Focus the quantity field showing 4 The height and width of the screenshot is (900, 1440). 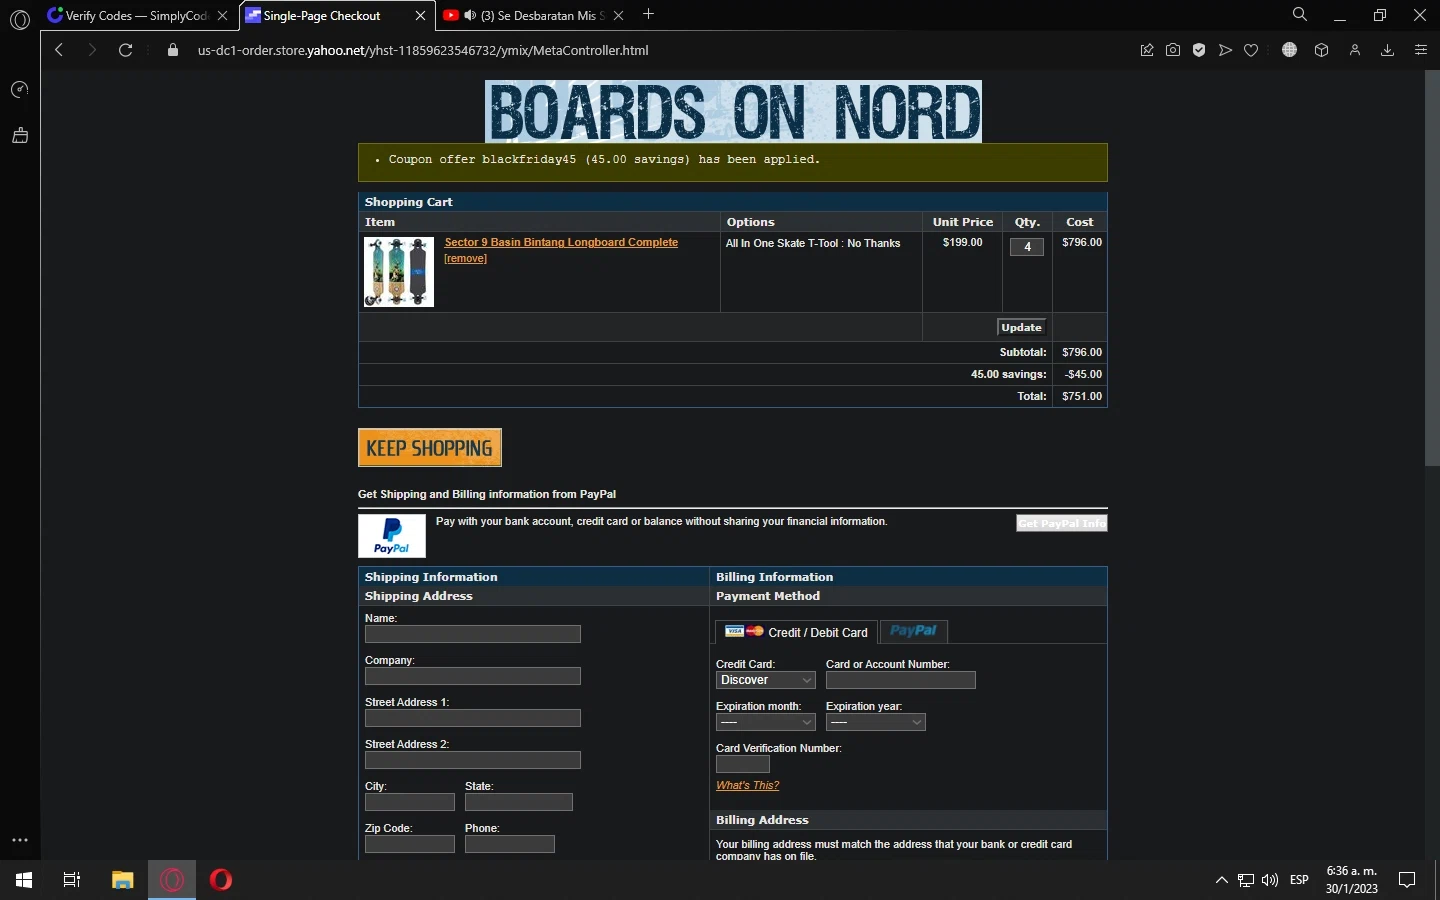[1027, 247]
